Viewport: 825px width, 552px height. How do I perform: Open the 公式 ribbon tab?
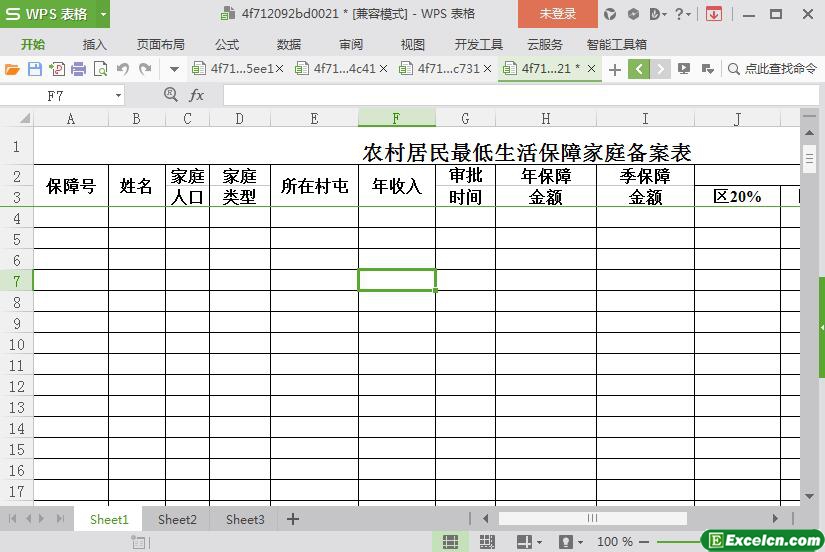click(x=227, y=45)
